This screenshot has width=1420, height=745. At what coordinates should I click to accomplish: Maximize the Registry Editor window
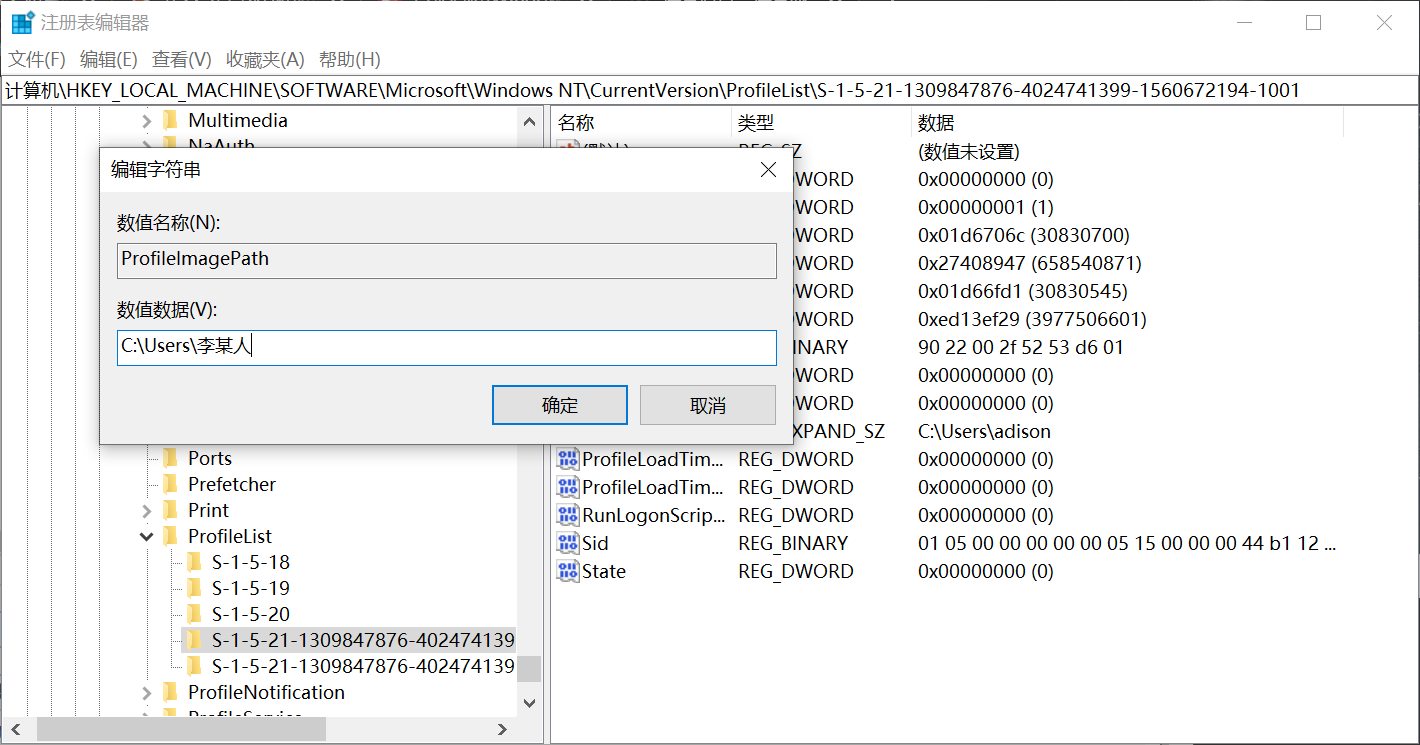click(x=1313, y=22)
